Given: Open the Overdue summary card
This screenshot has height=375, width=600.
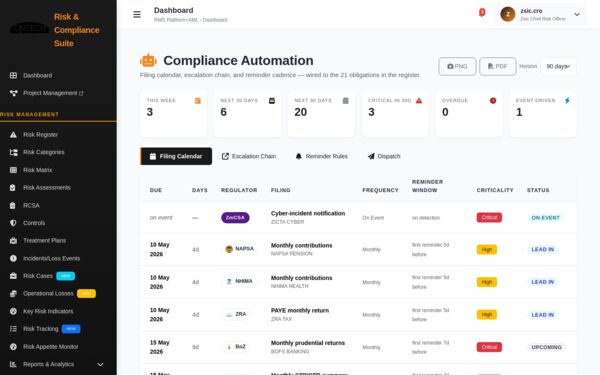Looking at the screenshot, I should (469, 114).
